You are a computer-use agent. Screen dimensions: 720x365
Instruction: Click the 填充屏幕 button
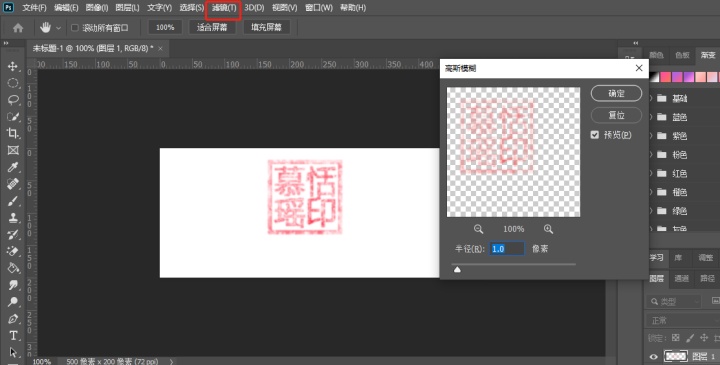(x=266, y=28)
